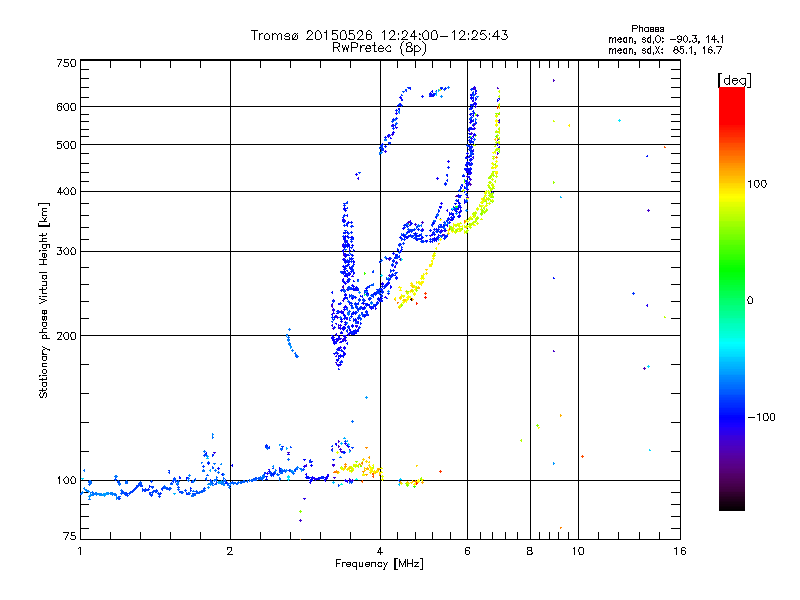Click the "16" frequency tick label

pyautogui.click(x=680, y=551)
